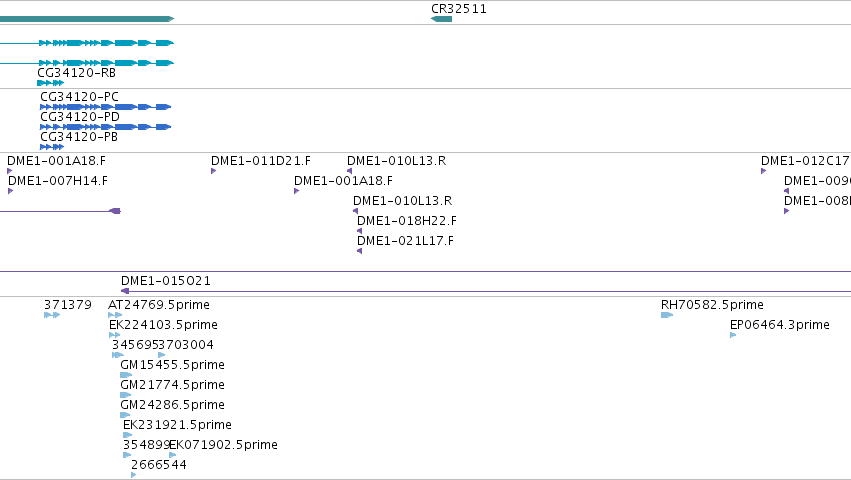Viewport: 851px width, 480px height.
Task: Select the CG34120-PC coding glyph
Action: (x=105, y=107)
